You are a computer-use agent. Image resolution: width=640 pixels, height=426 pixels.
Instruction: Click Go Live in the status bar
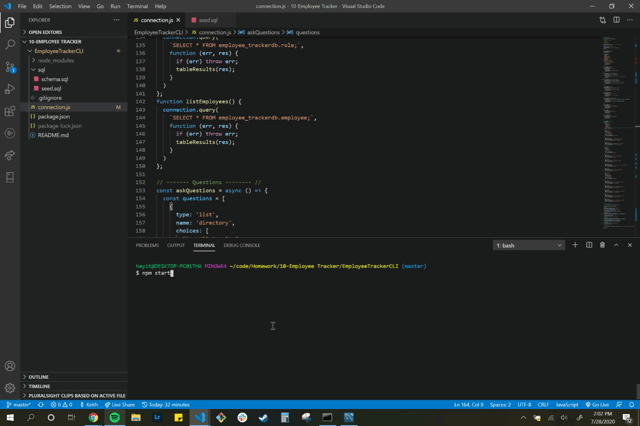597,405
